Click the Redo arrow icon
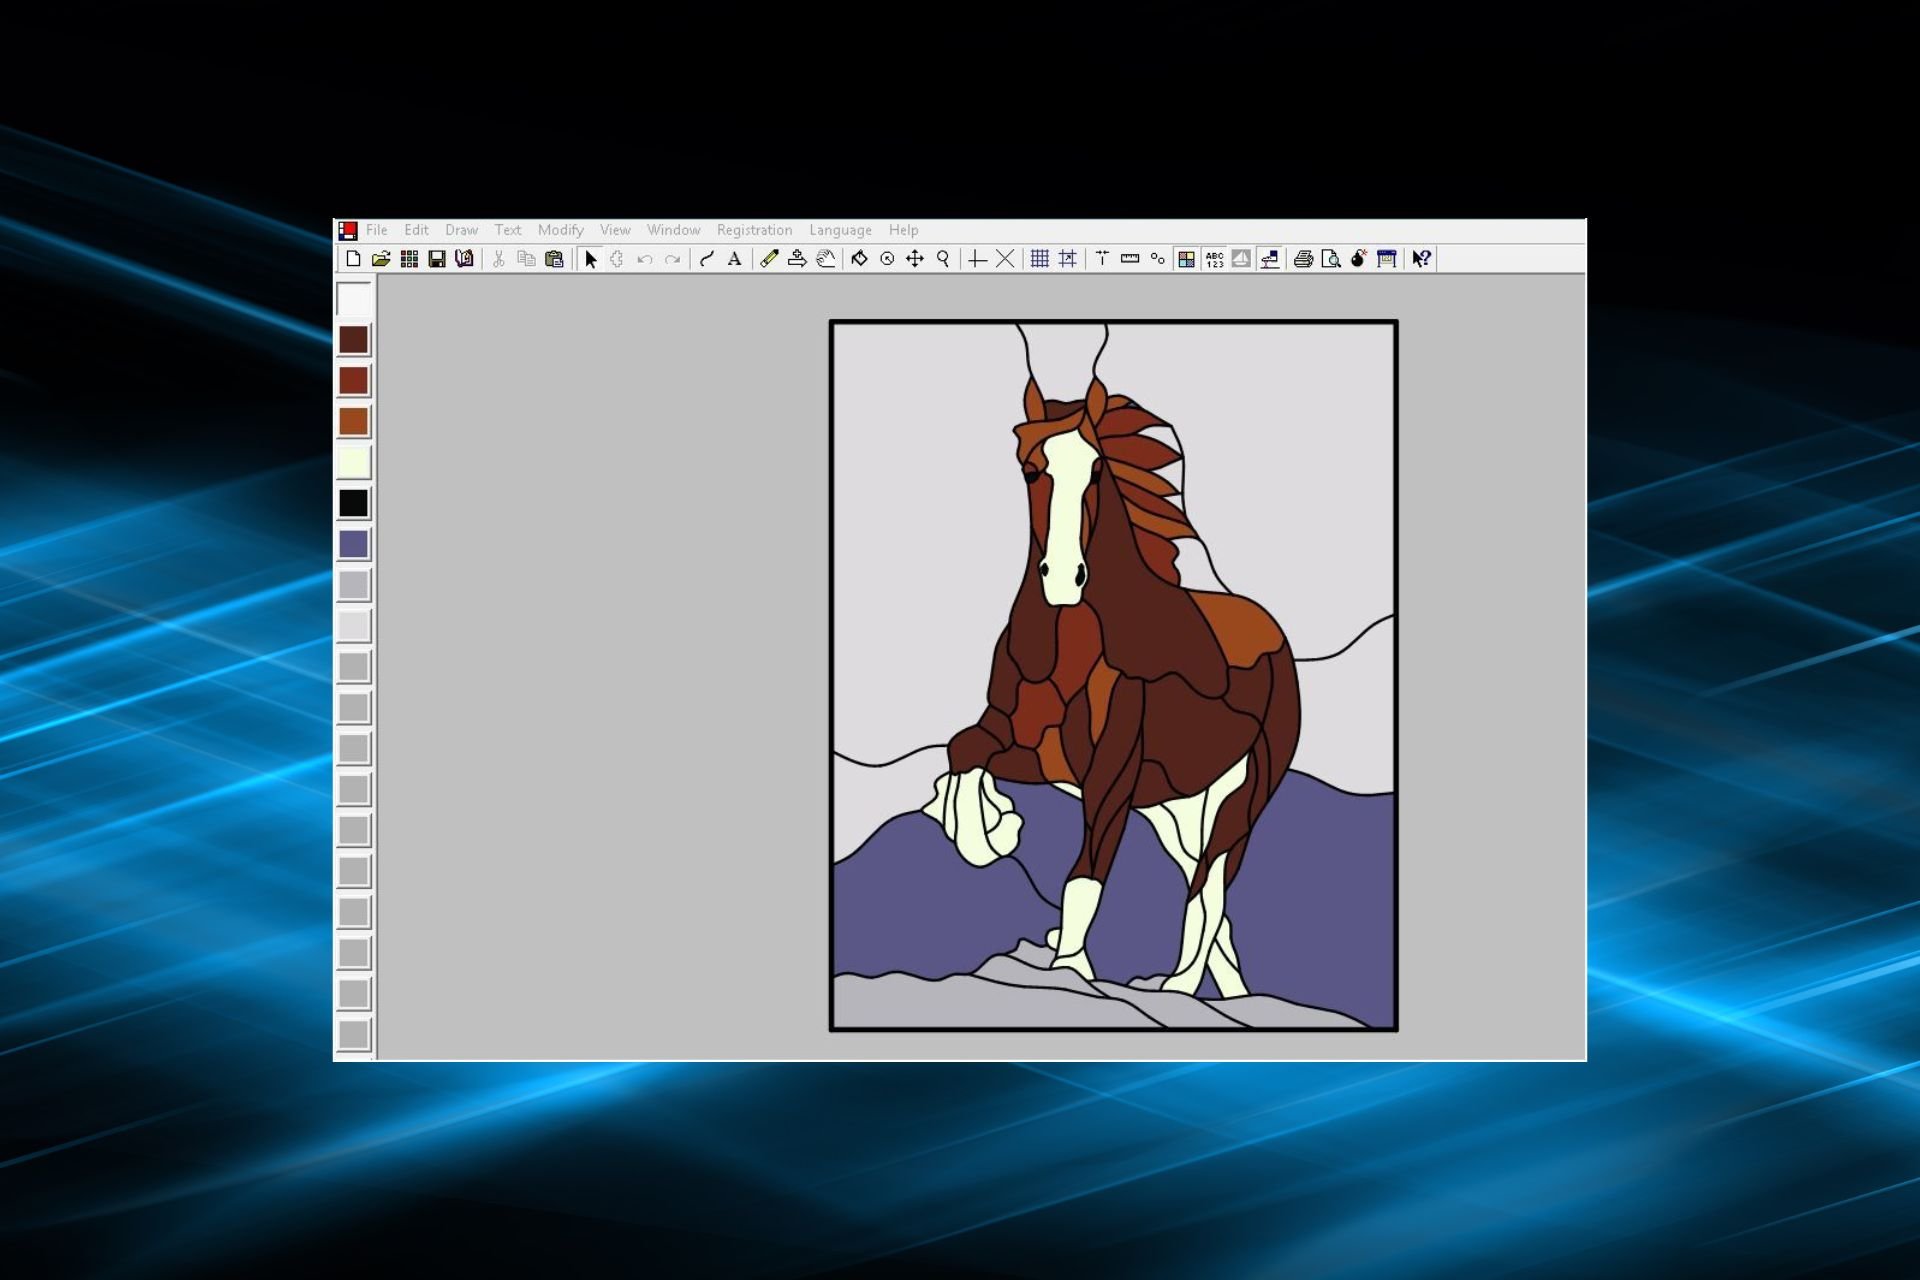The height and width of the screenshot is (1280, 1920). 673,259
